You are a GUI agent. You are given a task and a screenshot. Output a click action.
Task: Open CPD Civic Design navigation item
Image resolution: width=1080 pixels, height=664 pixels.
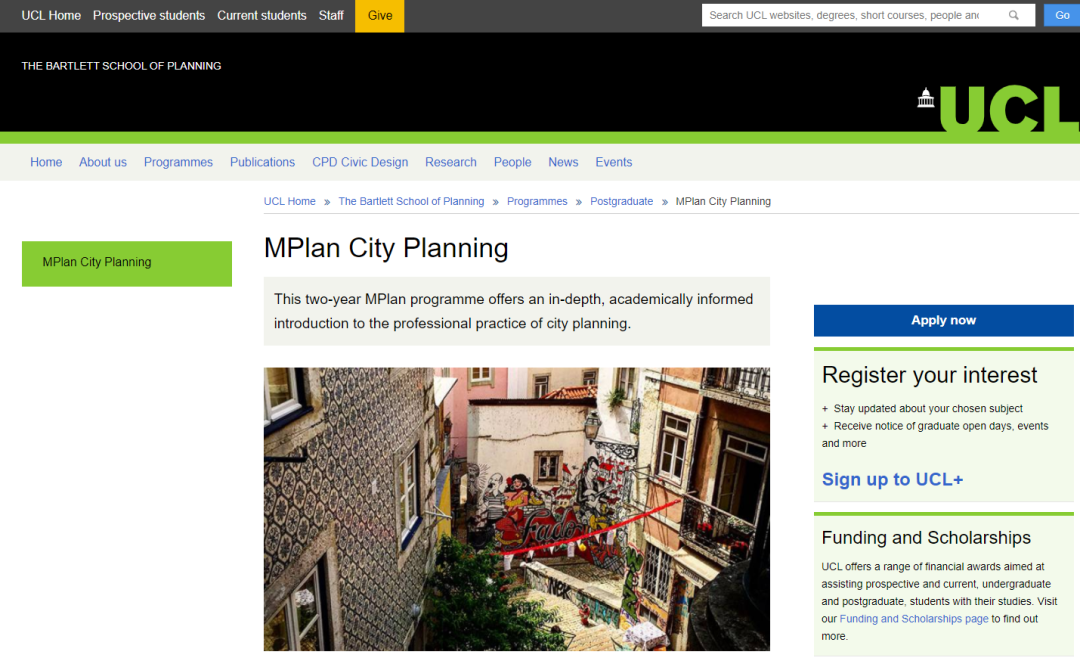click(360, 162)
